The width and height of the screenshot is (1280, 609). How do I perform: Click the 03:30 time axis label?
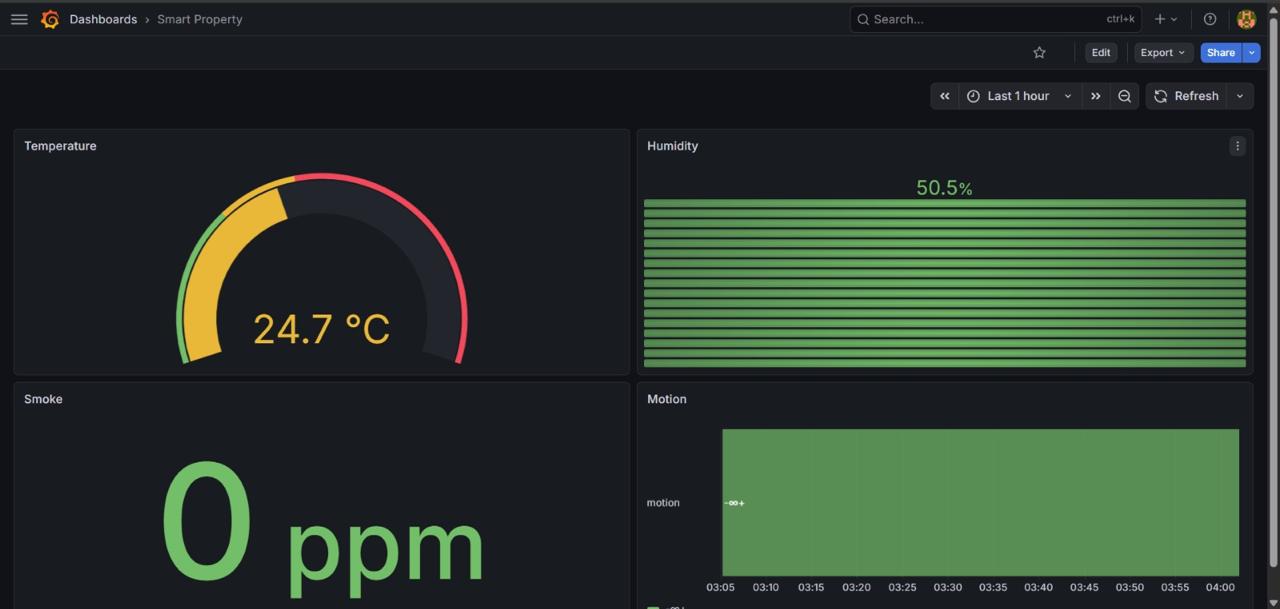click(x=947, y=588)
